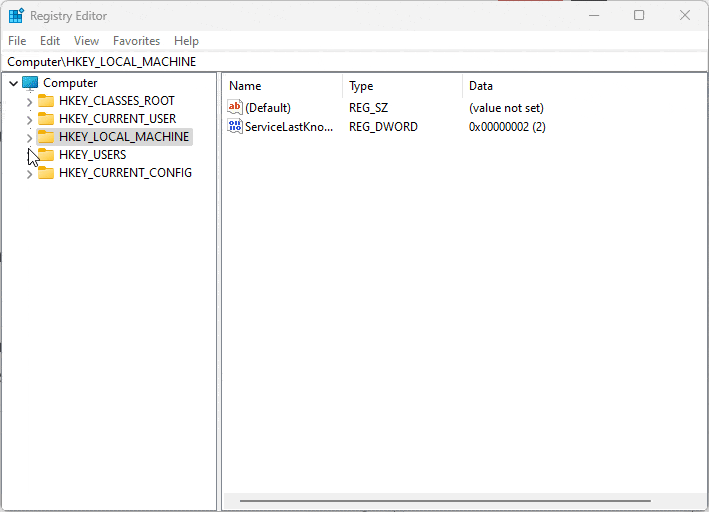Click the HKEY_USERS folder icon
Screen dimensions: 709x512
tap(46, 155)
